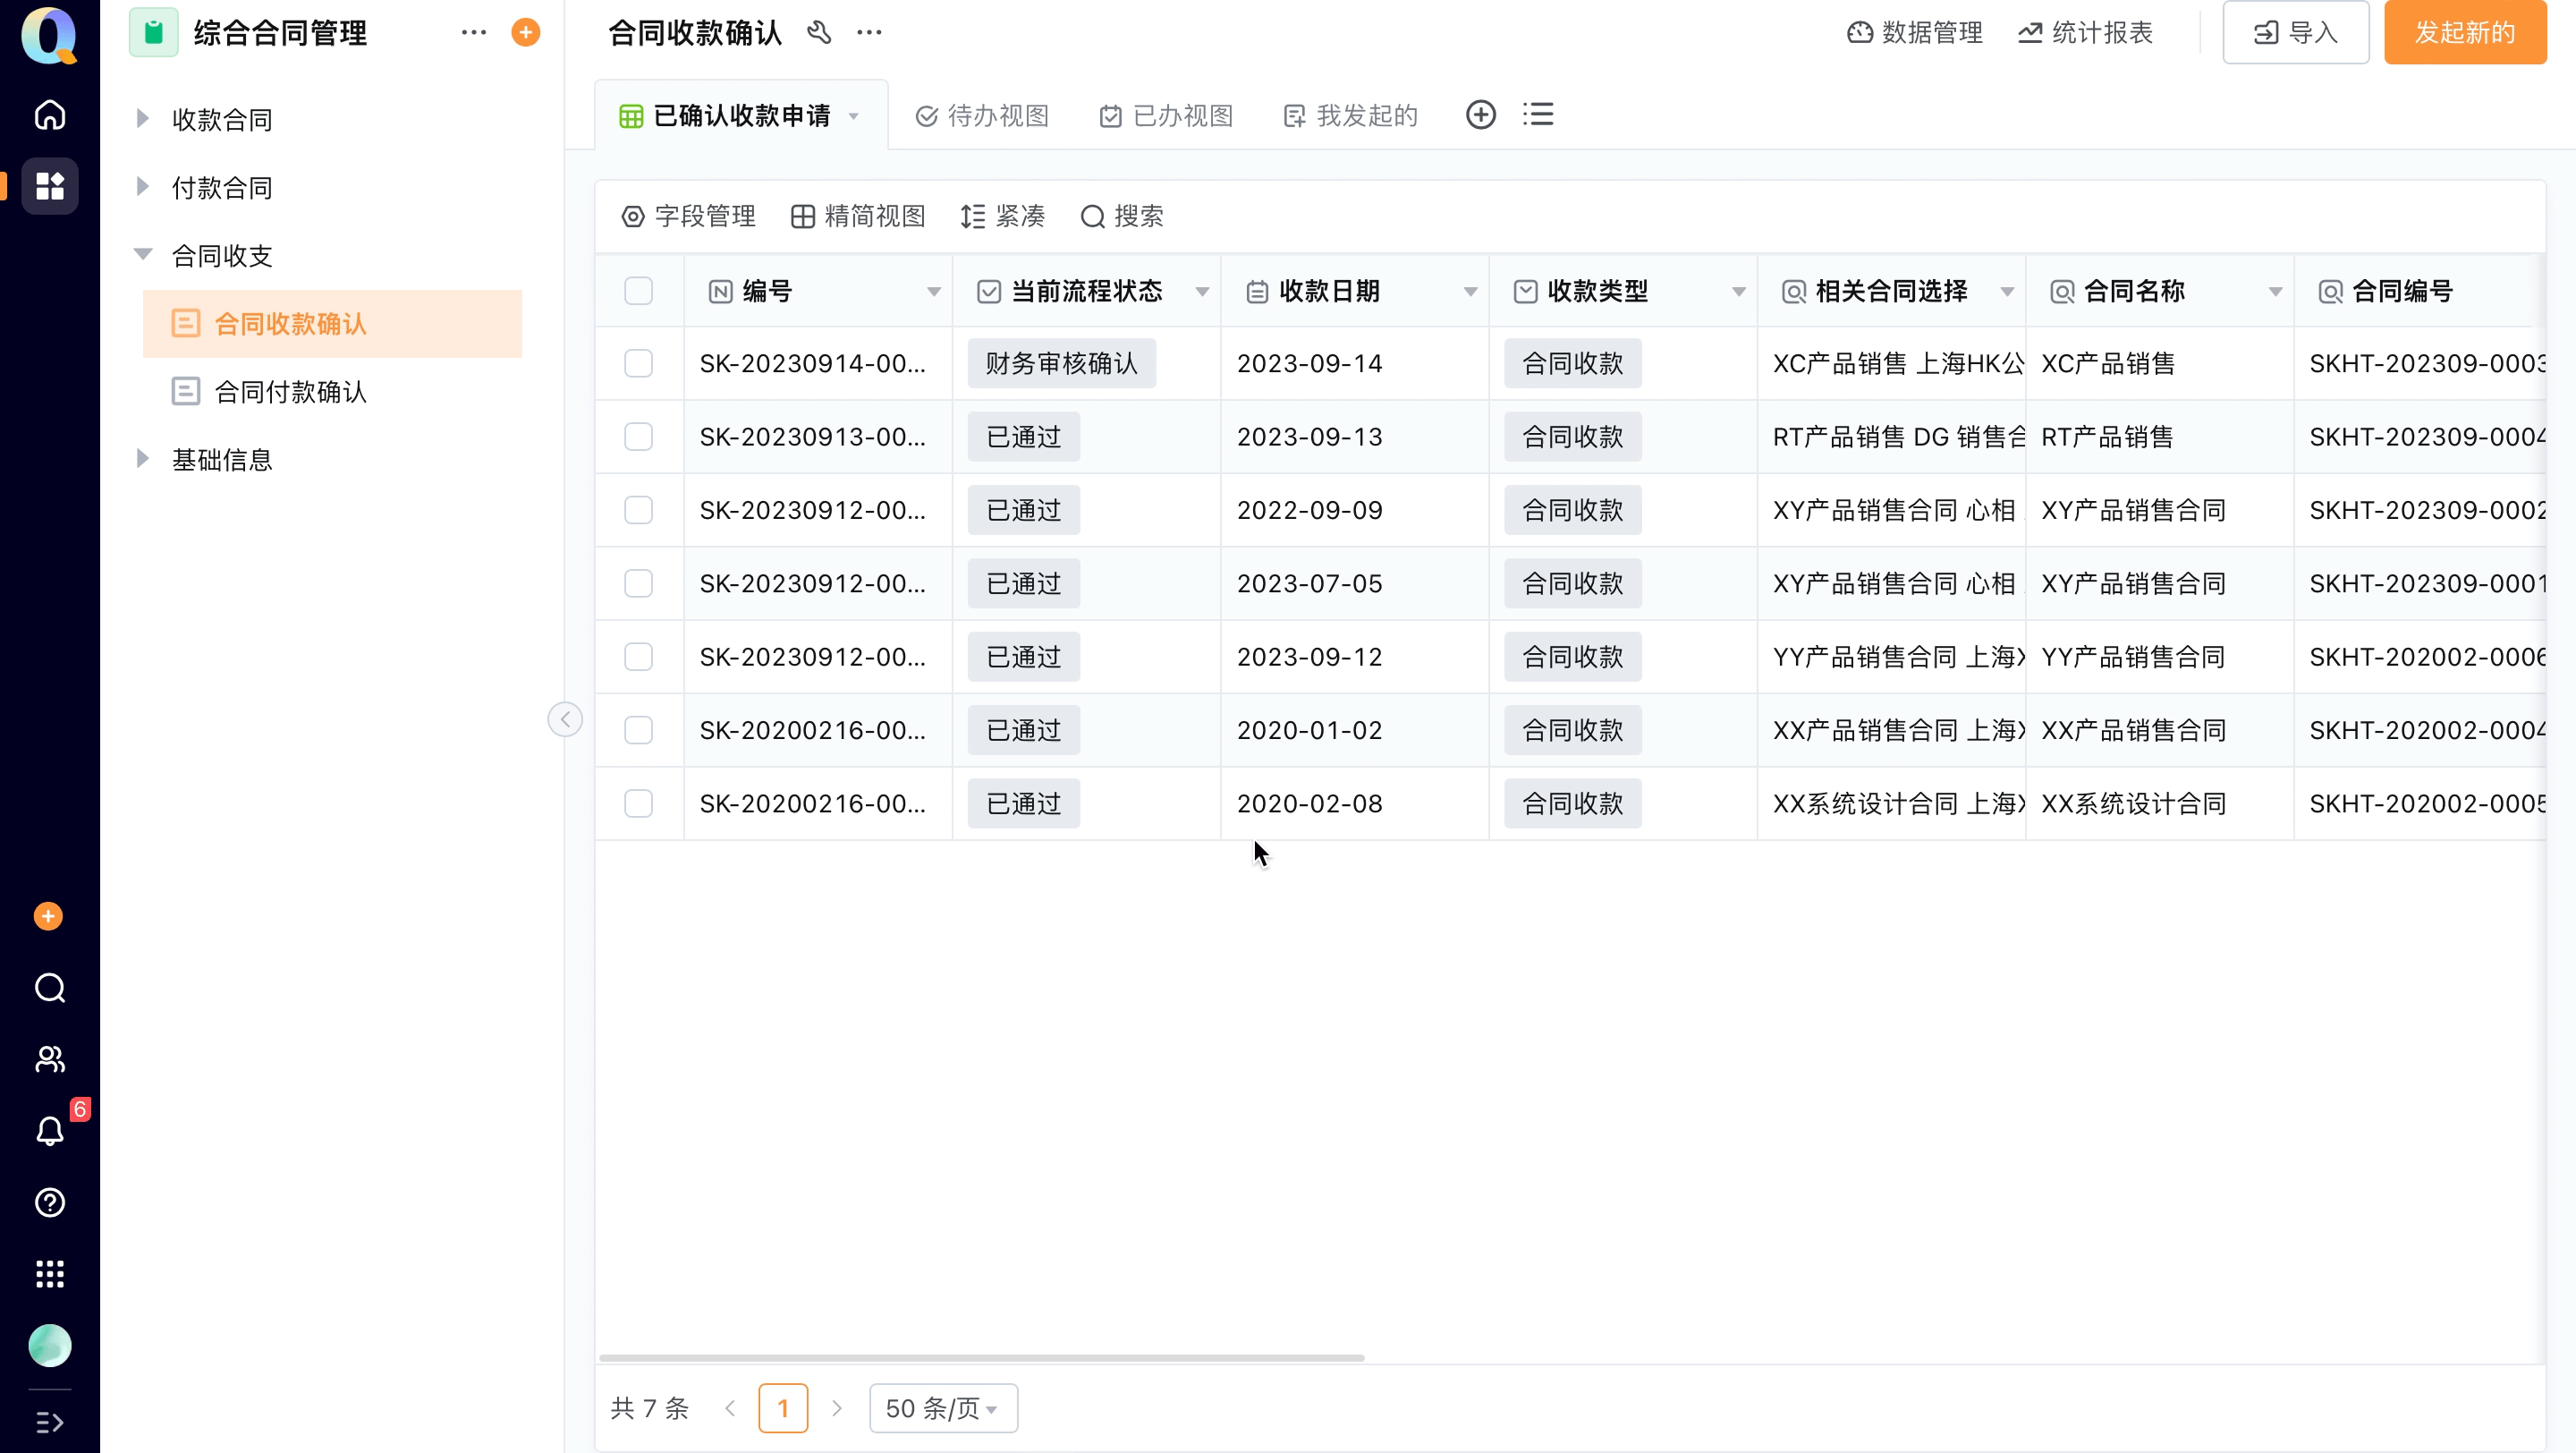Expand the sidebar with bottom arrow icon
2576x1453 pixels.
click(x=50, y=1422)
